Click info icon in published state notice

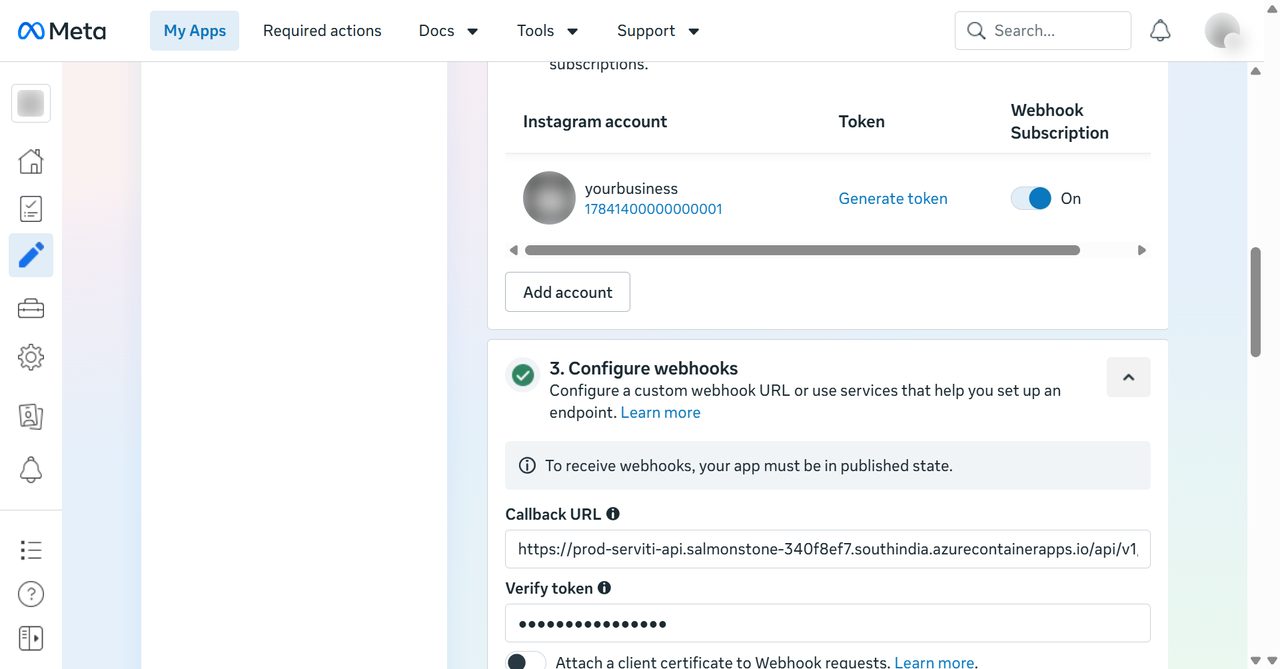[527, 466]
